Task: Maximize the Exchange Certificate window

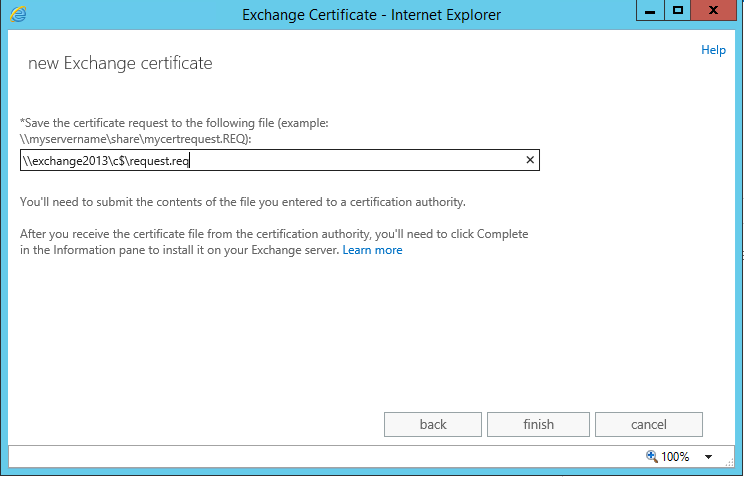Action: (677, 11)
